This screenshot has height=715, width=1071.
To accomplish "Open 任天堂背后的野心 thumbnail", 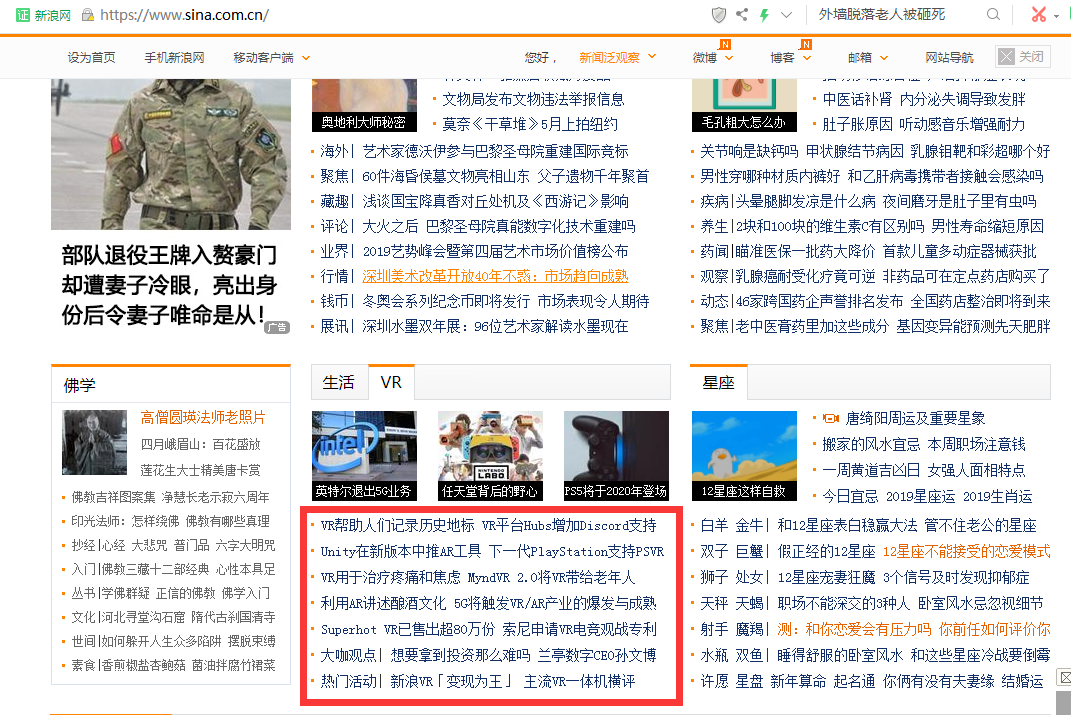I will (x=490, y=455).
